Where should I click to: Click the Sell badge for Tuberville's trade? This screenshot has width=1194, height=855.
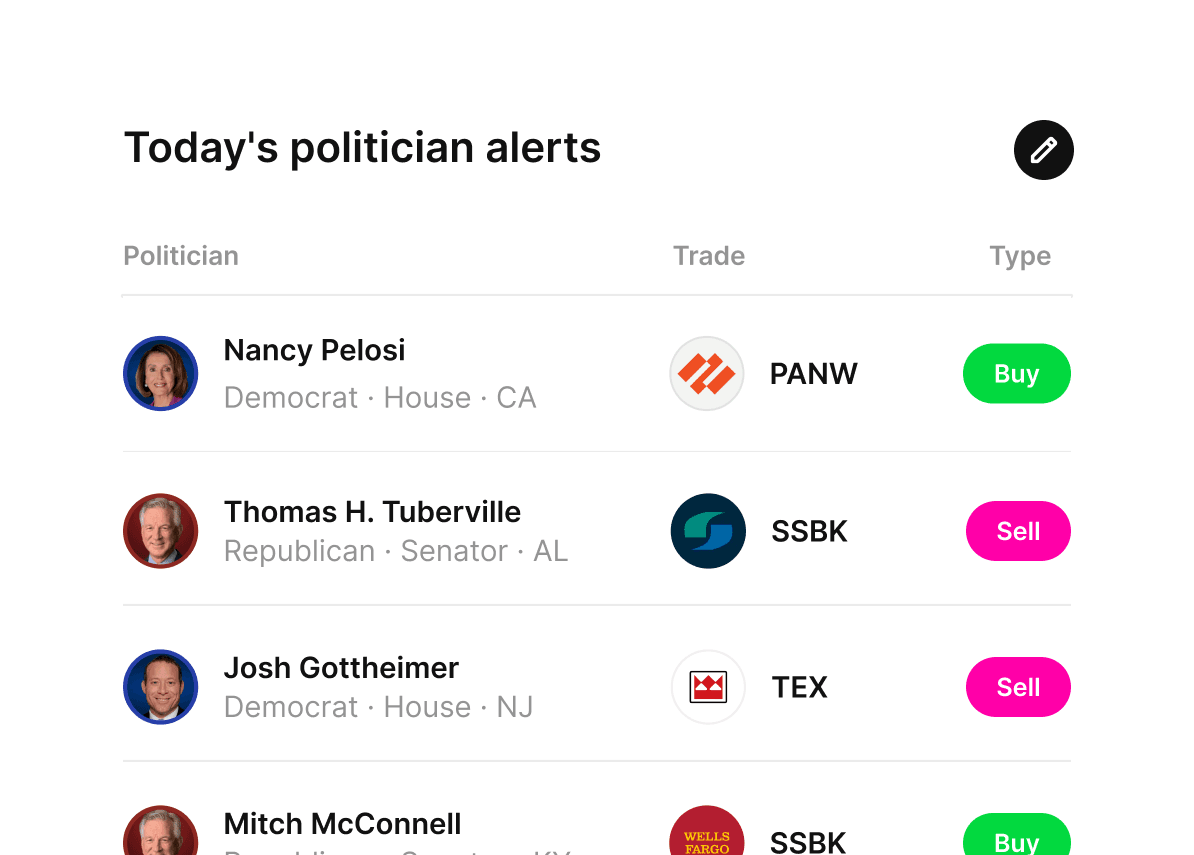[x=1017, y=531]
